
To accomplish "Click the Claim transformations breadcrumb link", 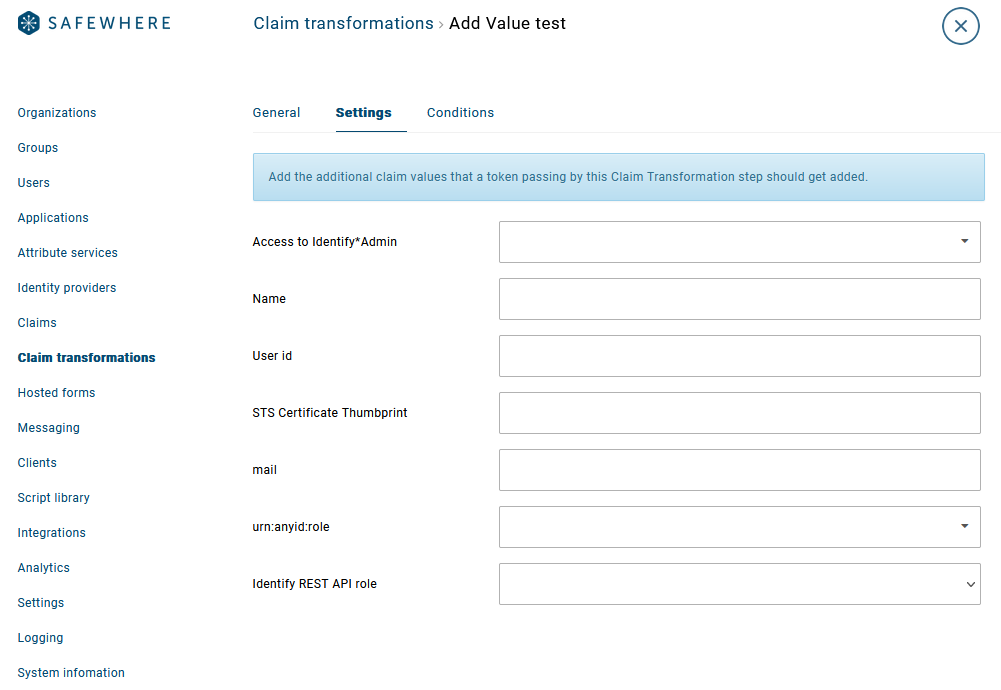I will (x=343, y=24).
